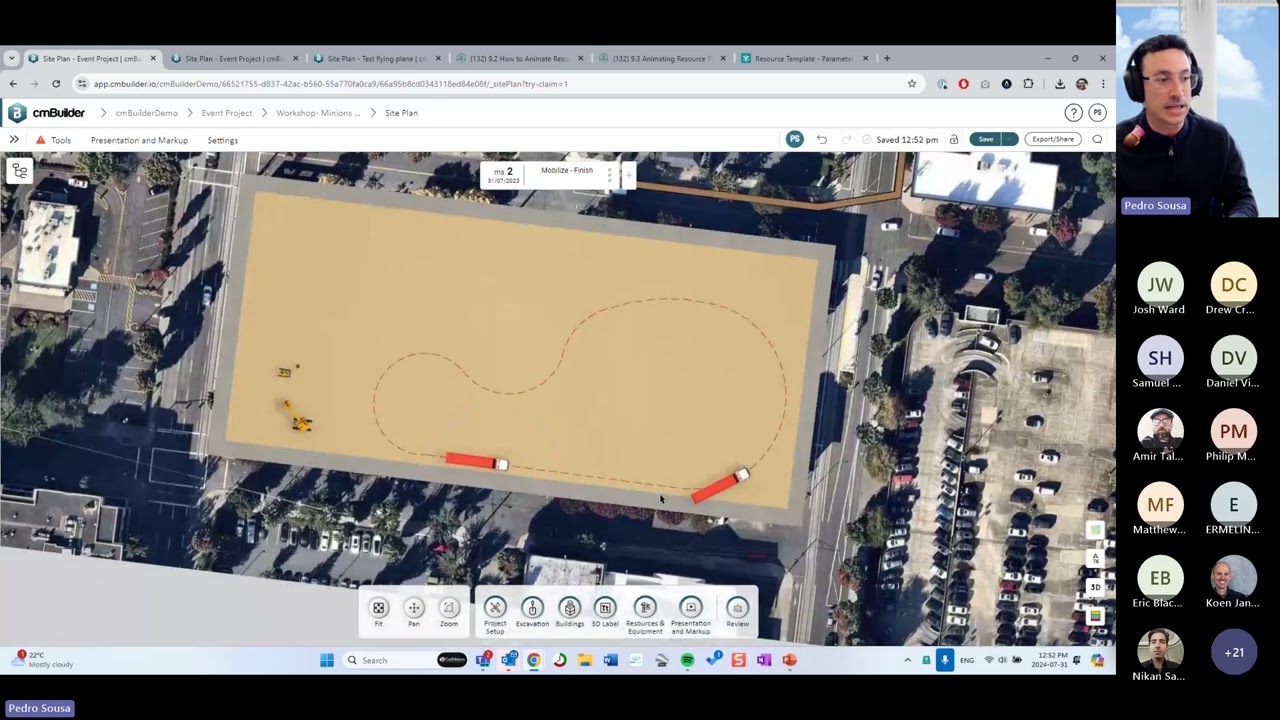
Task: Select the ms 2 milestone marker
Action: (x=503, y=174)
